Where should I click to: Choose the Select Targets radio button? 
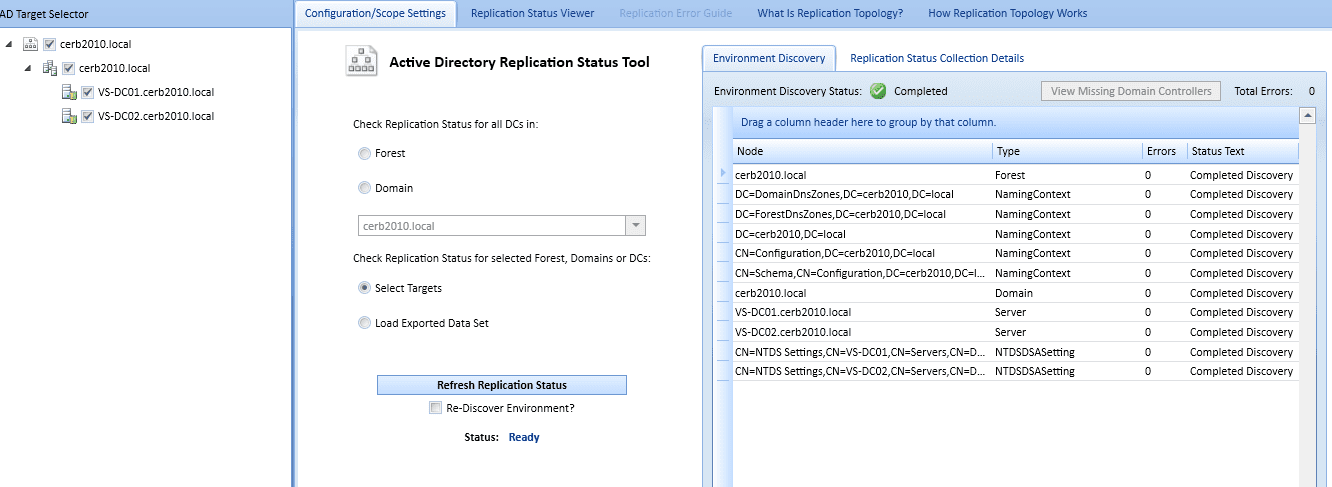click(364, 288)
